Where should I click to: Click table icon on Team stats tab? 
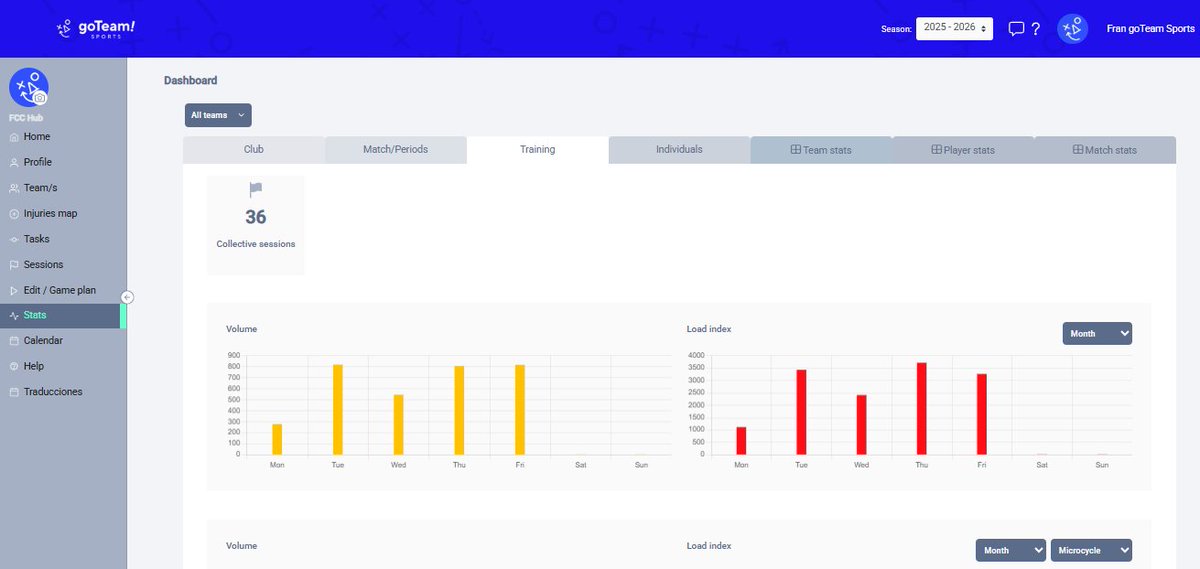796,150
